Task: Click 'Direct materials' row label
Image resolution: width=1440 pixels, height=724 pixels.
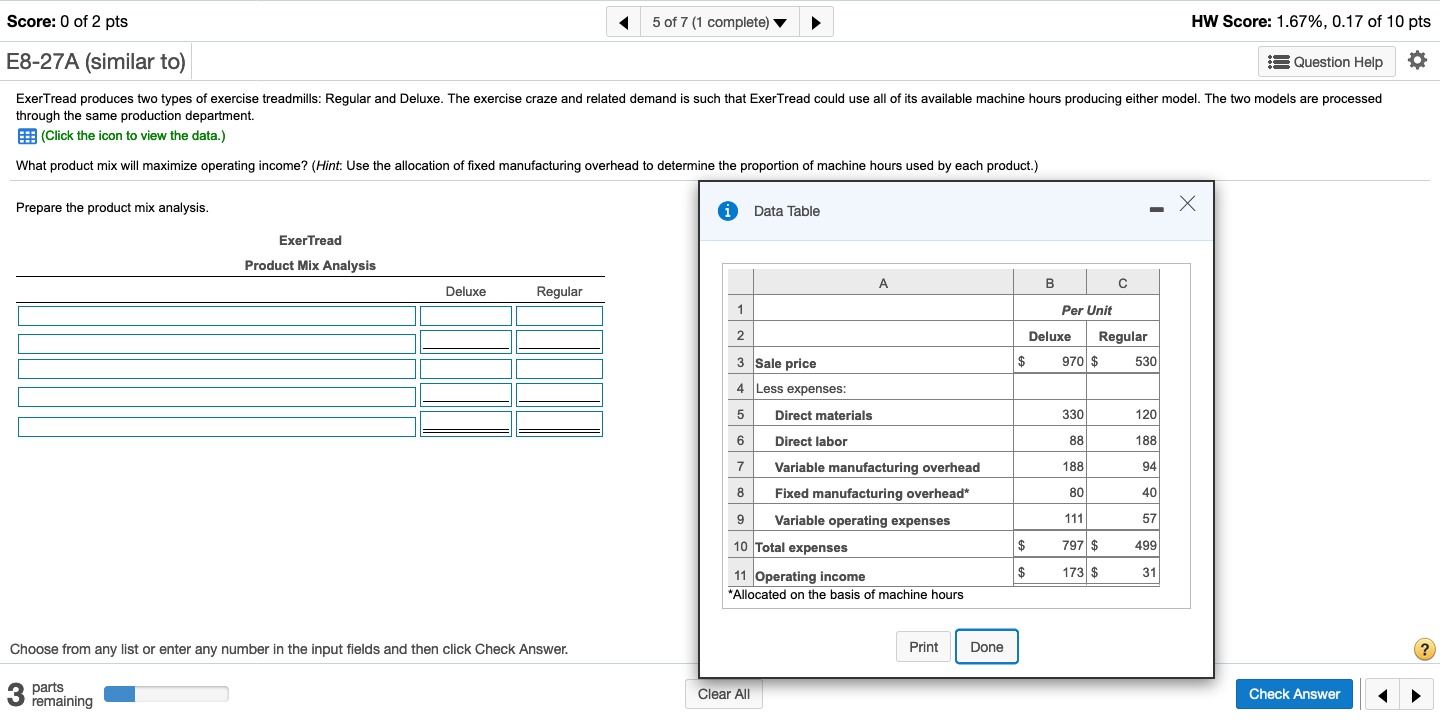Action: click(823, 415)
